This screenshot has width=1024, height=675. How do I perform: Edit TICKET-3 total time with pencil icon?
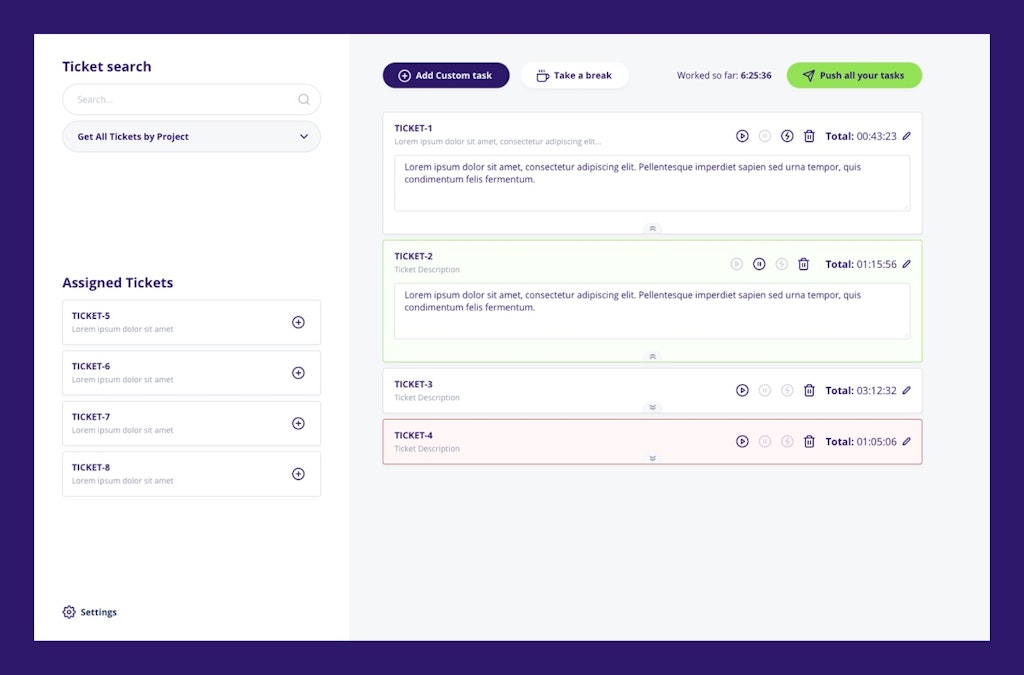(x=906, y=390)
